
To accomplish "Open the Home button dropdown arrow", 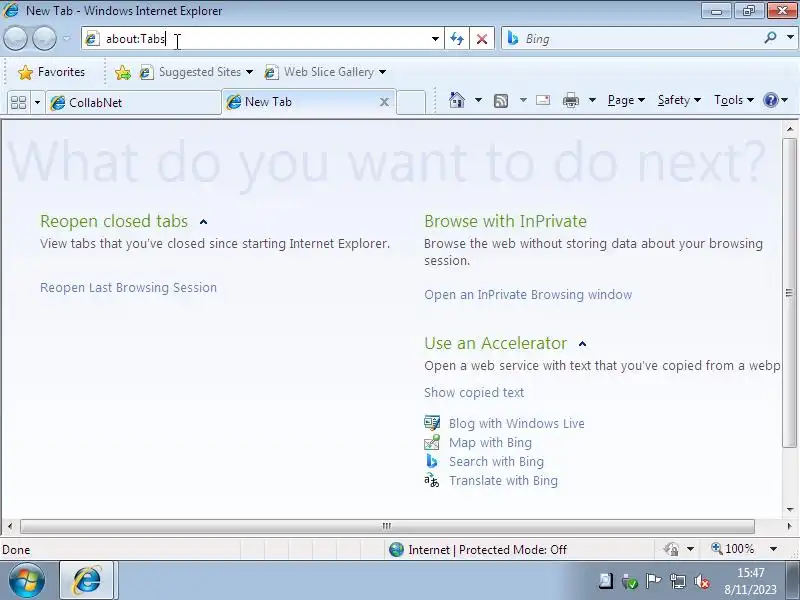I will (x=478, y=100).
